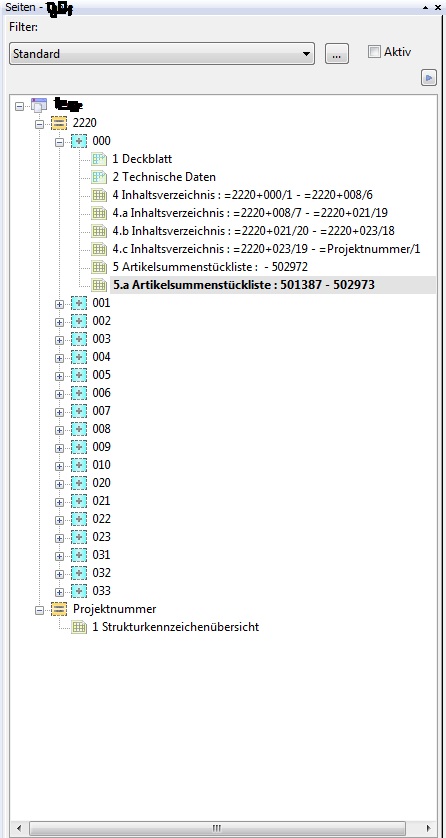The height and width of the screenshot is (838, 446).
Task: Enable the Aktiv filter checkbox
Action: [374, 52]
